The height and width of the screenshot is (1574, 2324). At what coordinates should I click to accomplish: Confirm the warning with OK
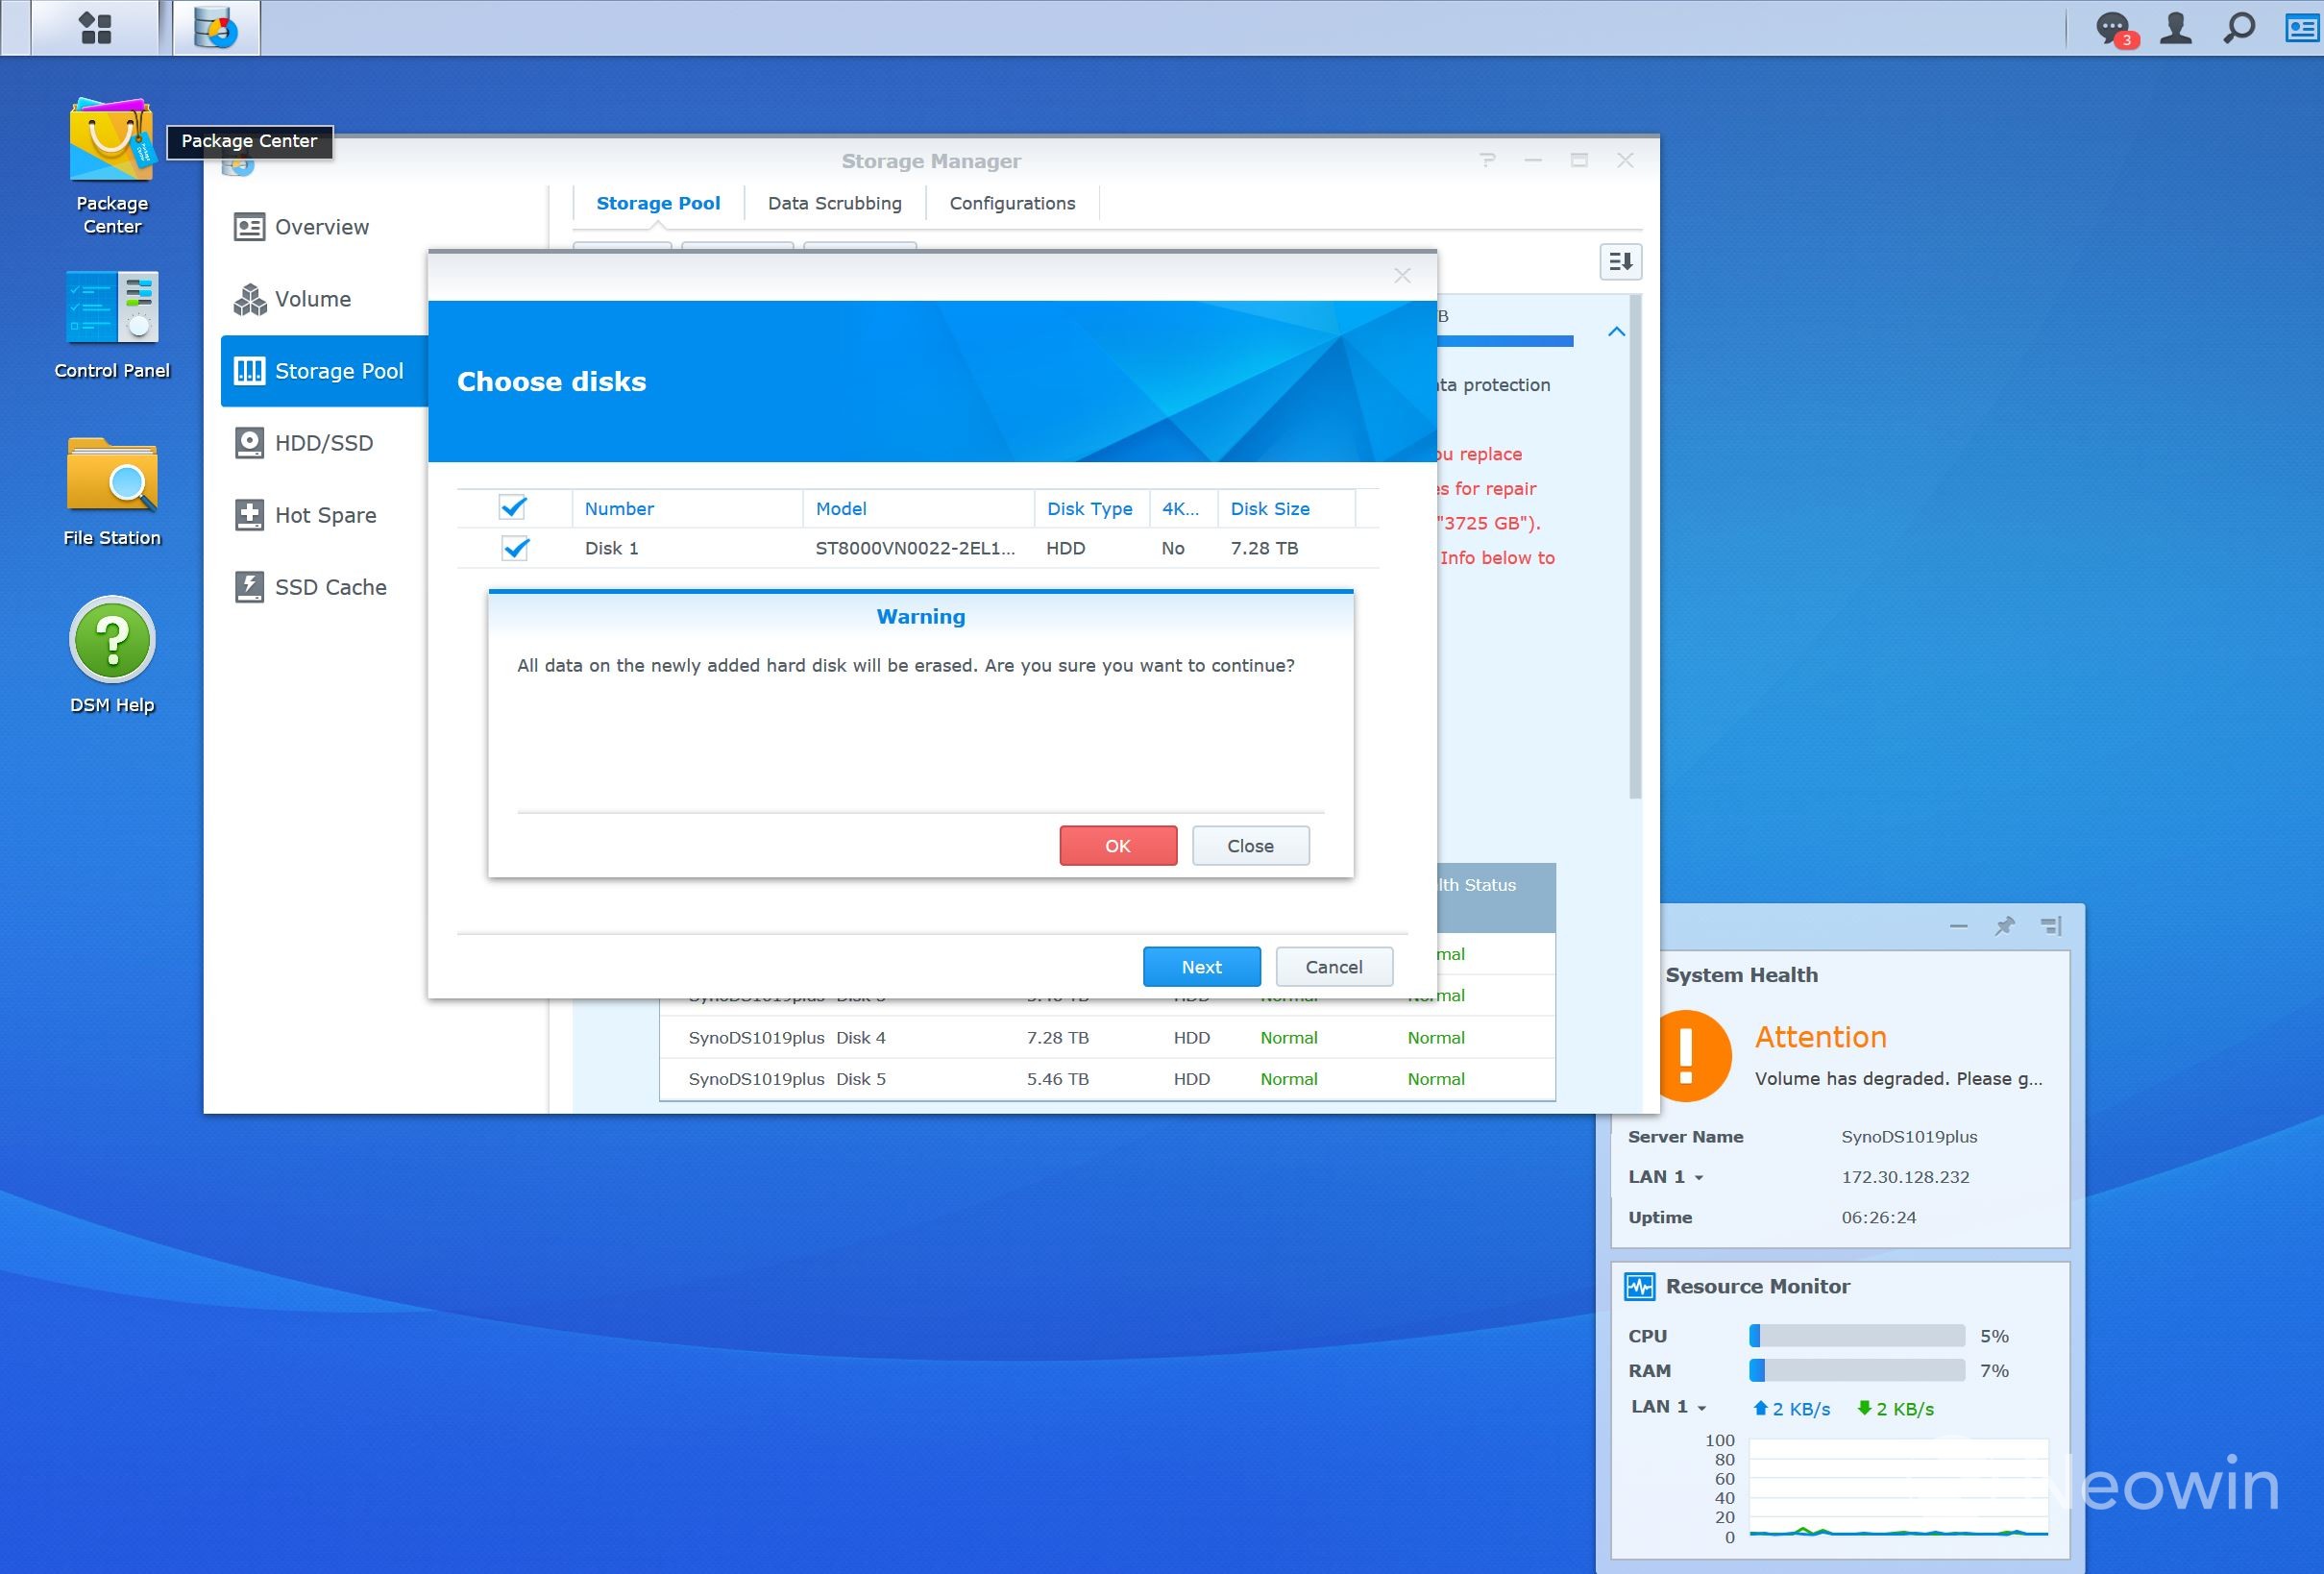pyautogui.click(x=1118, y=845)
